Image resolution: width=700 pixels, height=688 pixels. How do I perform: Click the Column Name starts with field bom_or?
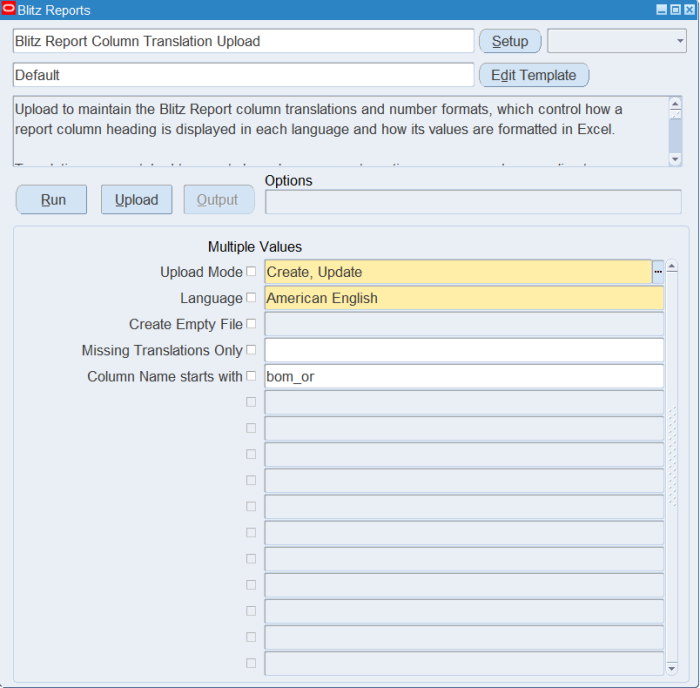coord(464,376)
